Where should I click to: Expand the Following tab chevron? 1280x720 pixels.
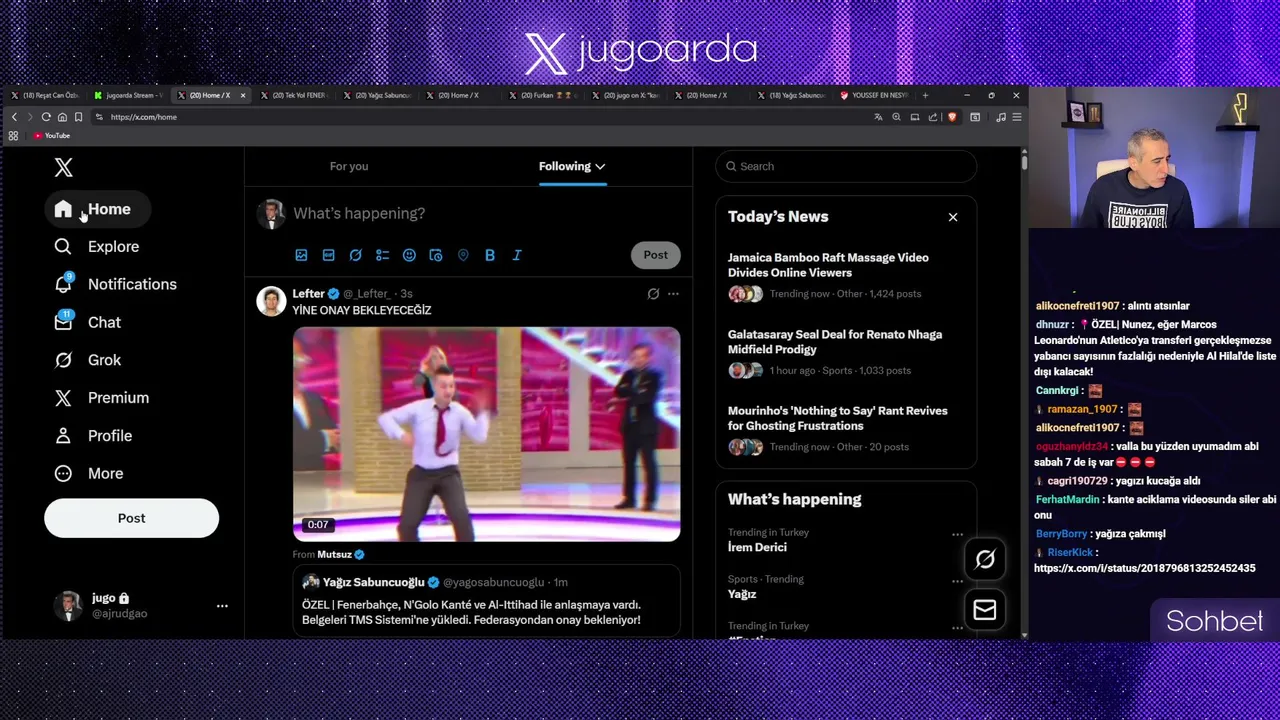[600, 167]
